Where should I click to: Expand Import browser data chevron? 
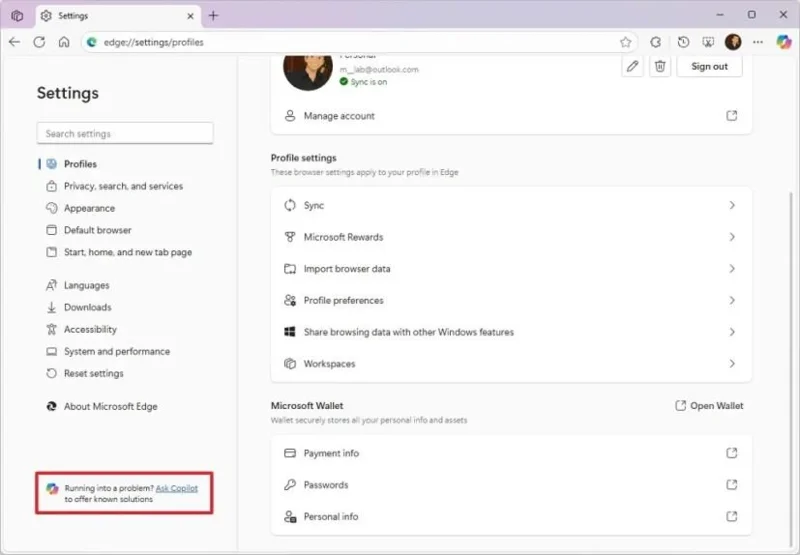pyautogui.click(x=732, y=268)
